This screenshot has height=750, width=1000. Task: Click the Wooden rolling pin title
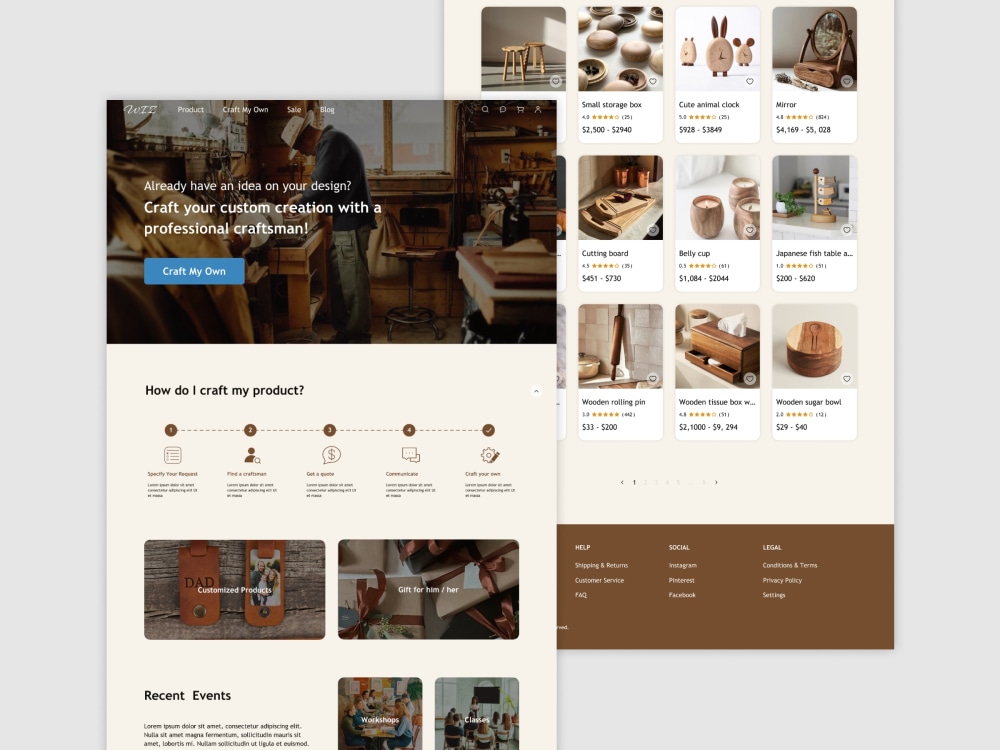tap(614, 402)
